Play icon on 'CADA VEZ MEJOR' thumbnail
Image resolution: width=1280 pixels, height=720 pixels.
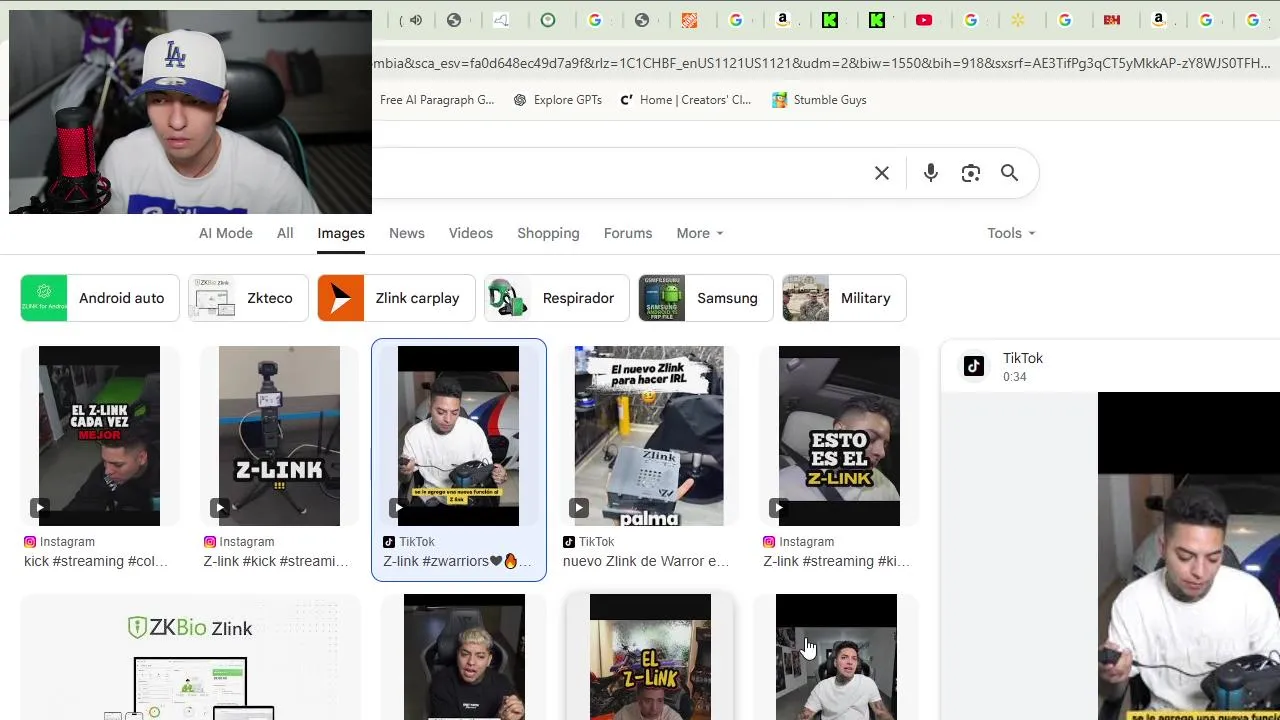[39, 508]
